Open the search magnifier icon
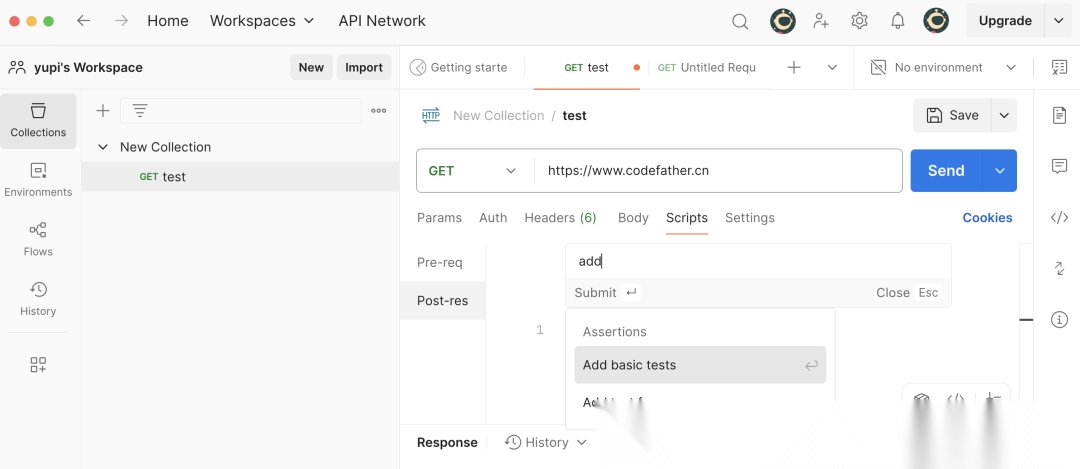The height and width of the screenshot is (469, 1080). click(x=740, y=21)
